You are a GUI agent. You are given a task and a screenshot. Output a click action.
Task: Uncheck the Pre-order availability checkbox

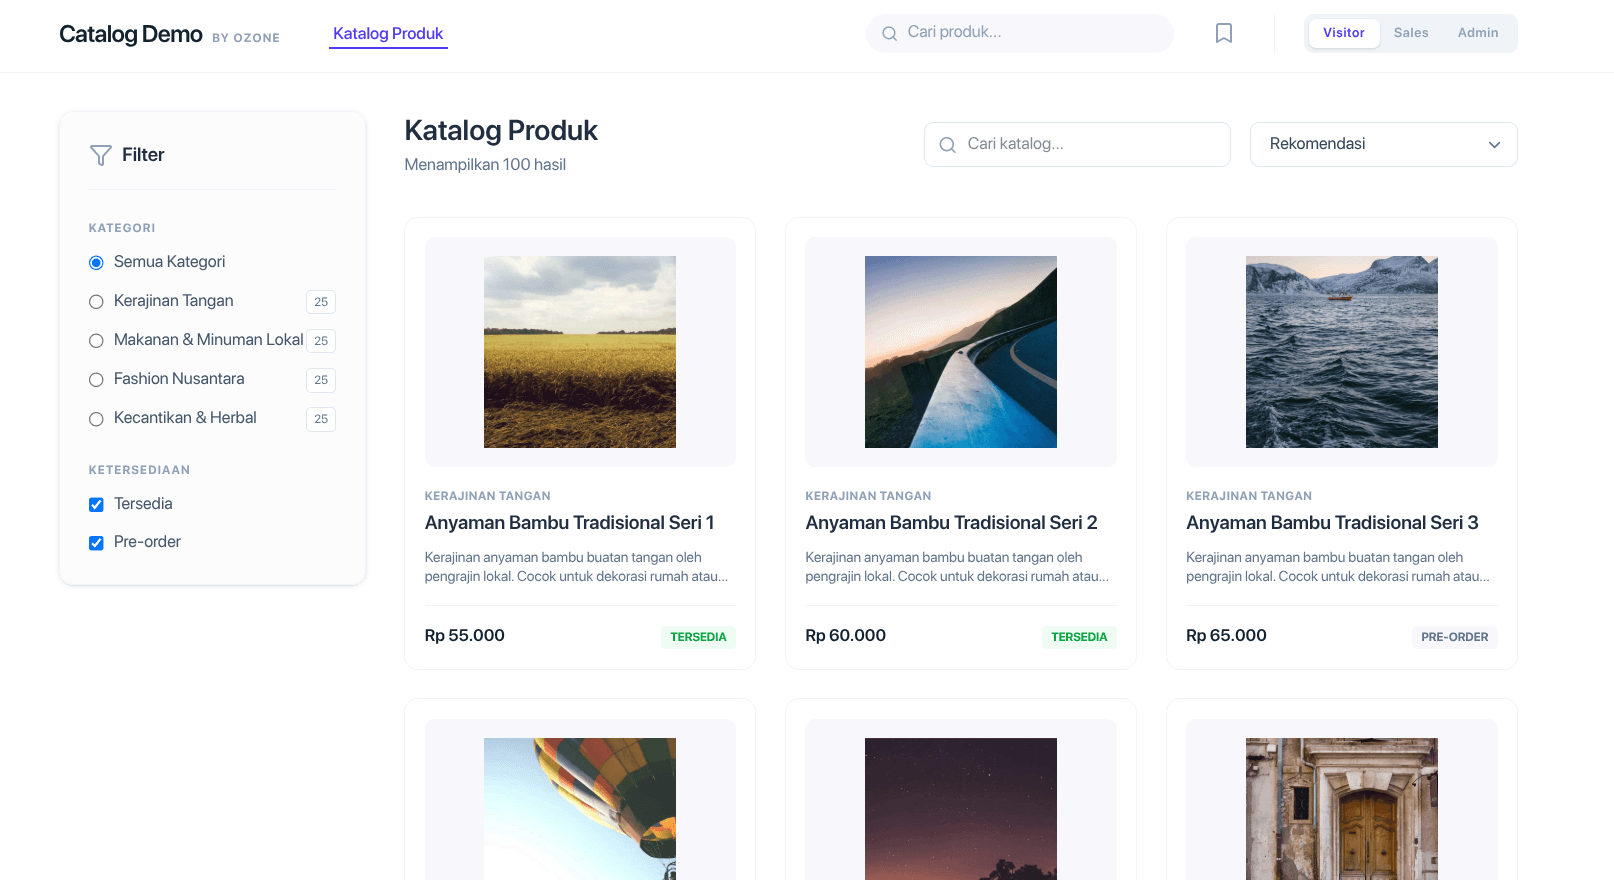(96, 543)
